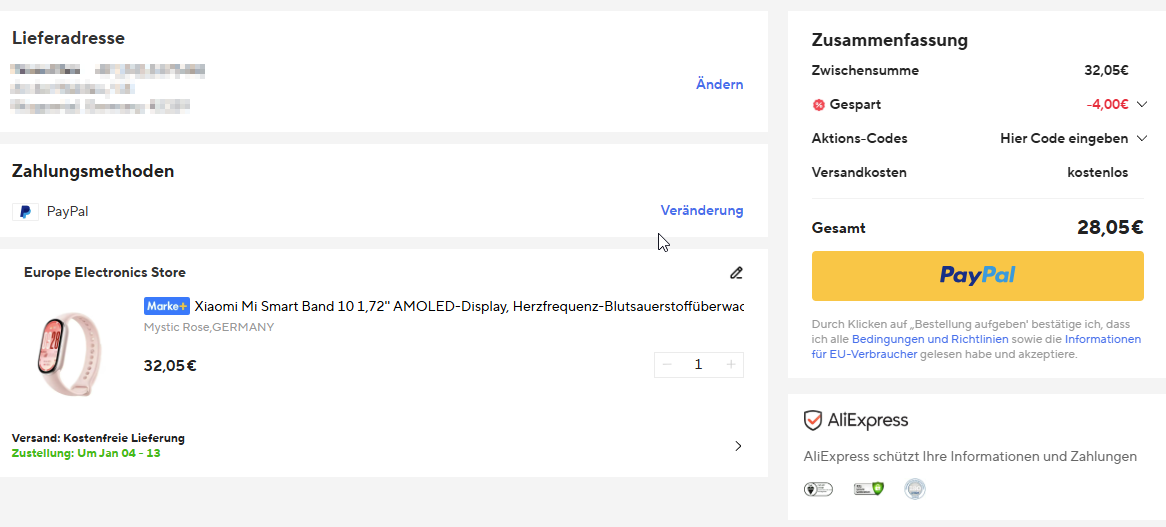Click the blue round ISO certification seal

point(914,489)
